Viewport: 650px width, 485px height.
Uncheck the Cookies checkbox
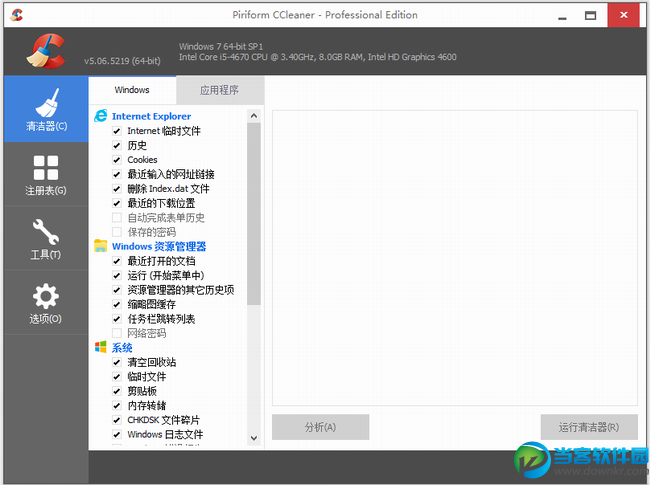pos(117,160)
